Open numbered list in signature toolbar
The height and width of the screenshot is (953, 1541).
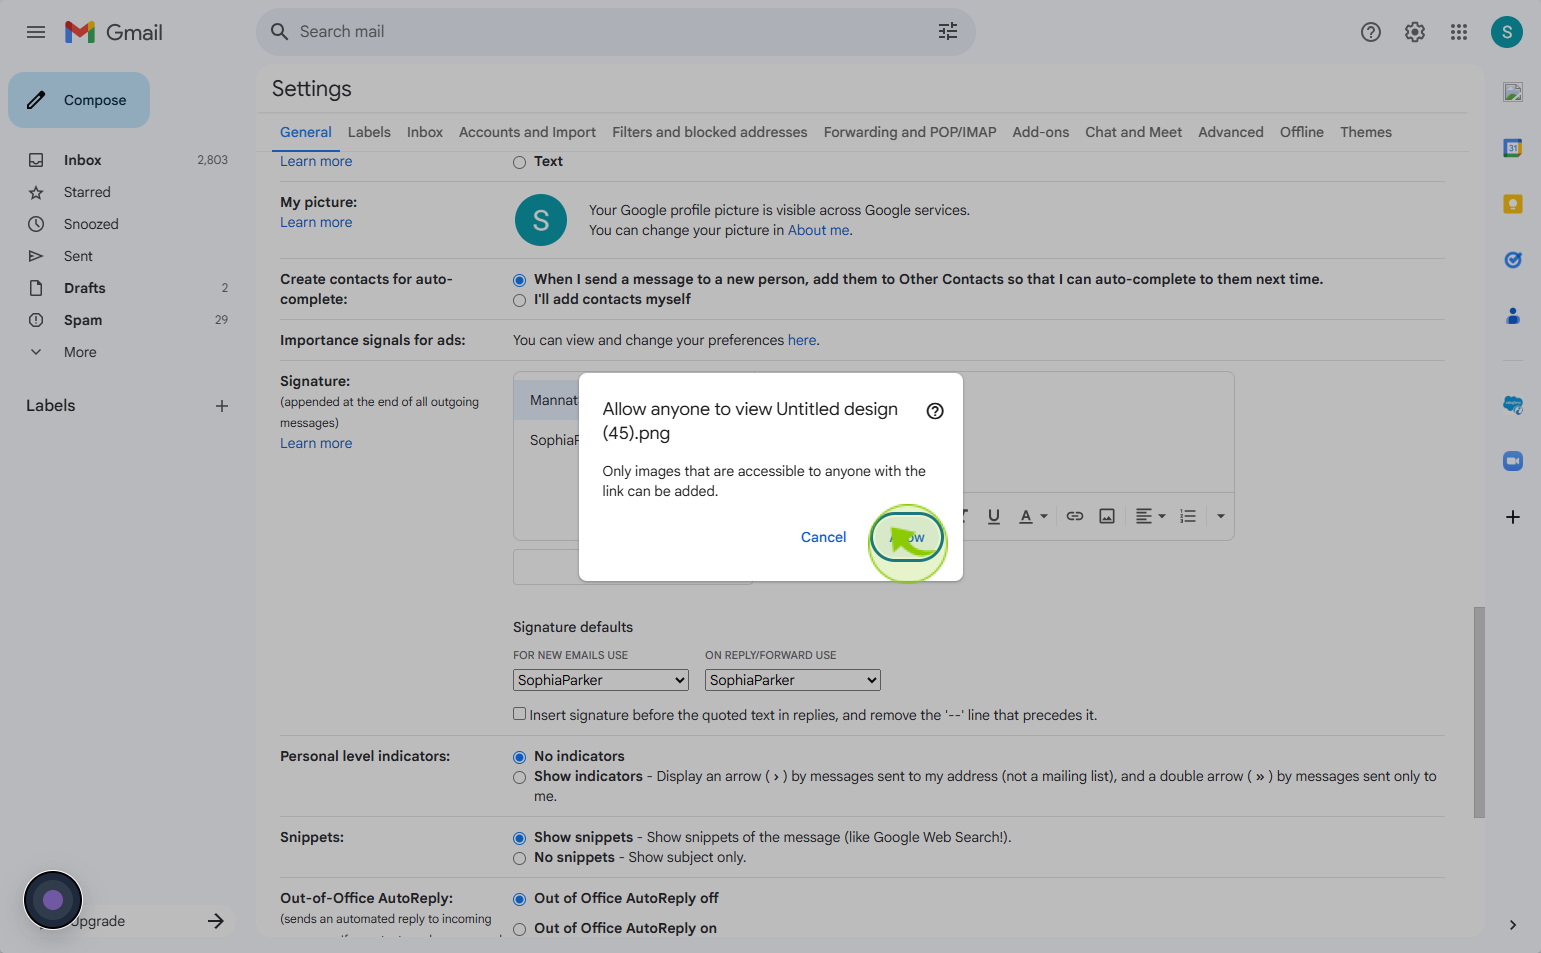click(x=1188, y=516)
